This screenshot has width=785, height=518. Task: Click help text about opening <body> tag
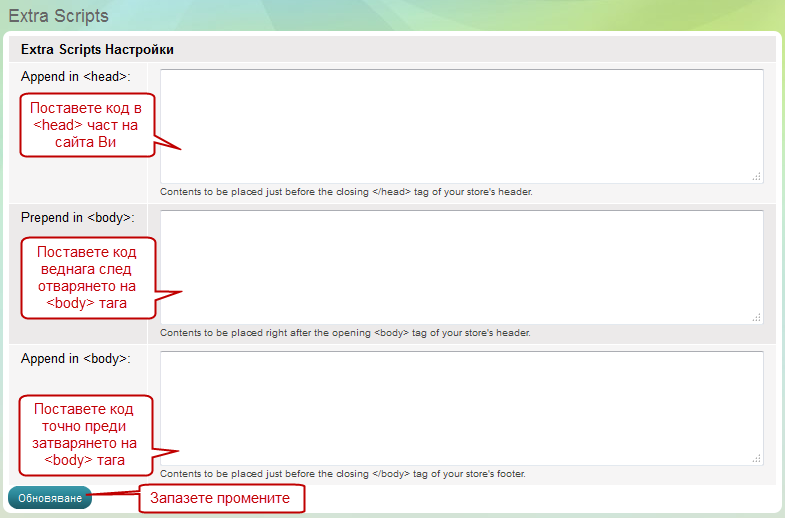pyautogui.click(x=345, y=332)
